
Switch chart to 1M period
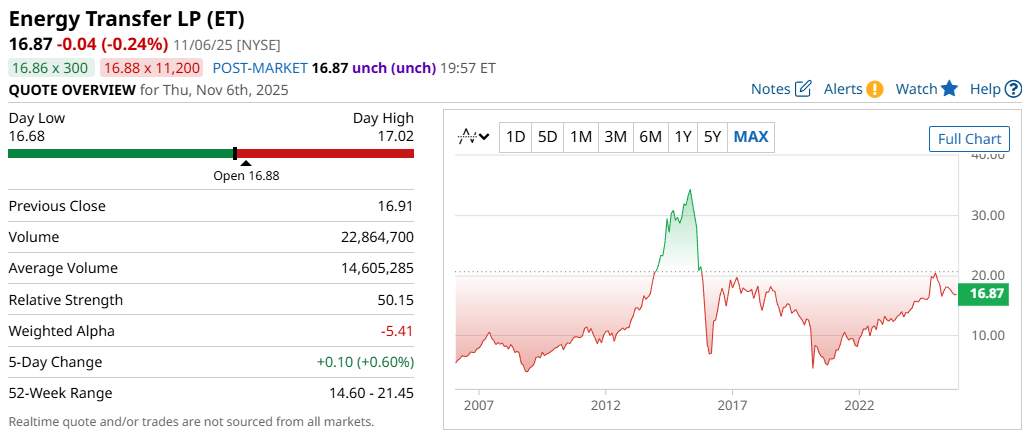point(581,137)
